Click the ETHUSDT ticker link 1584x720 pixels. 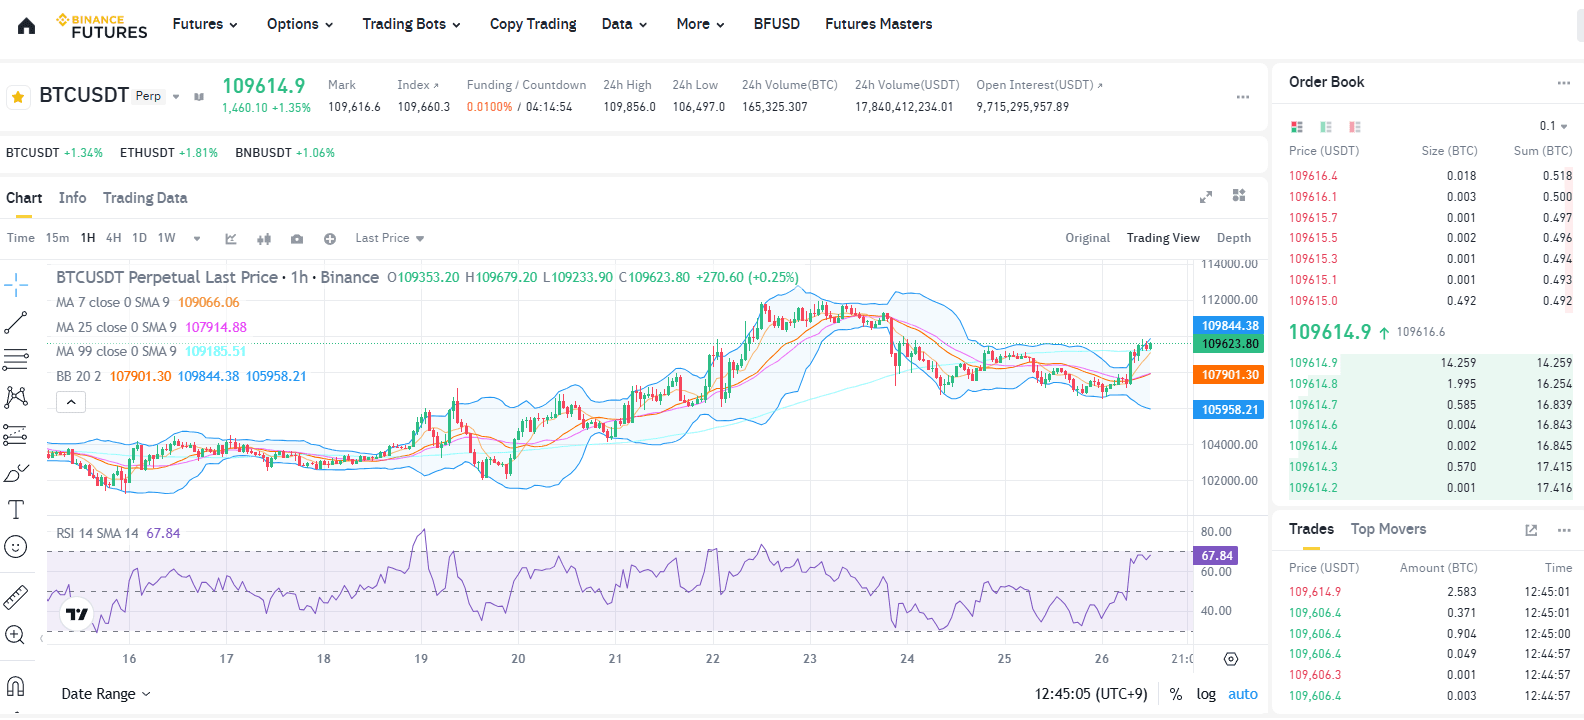169,153
